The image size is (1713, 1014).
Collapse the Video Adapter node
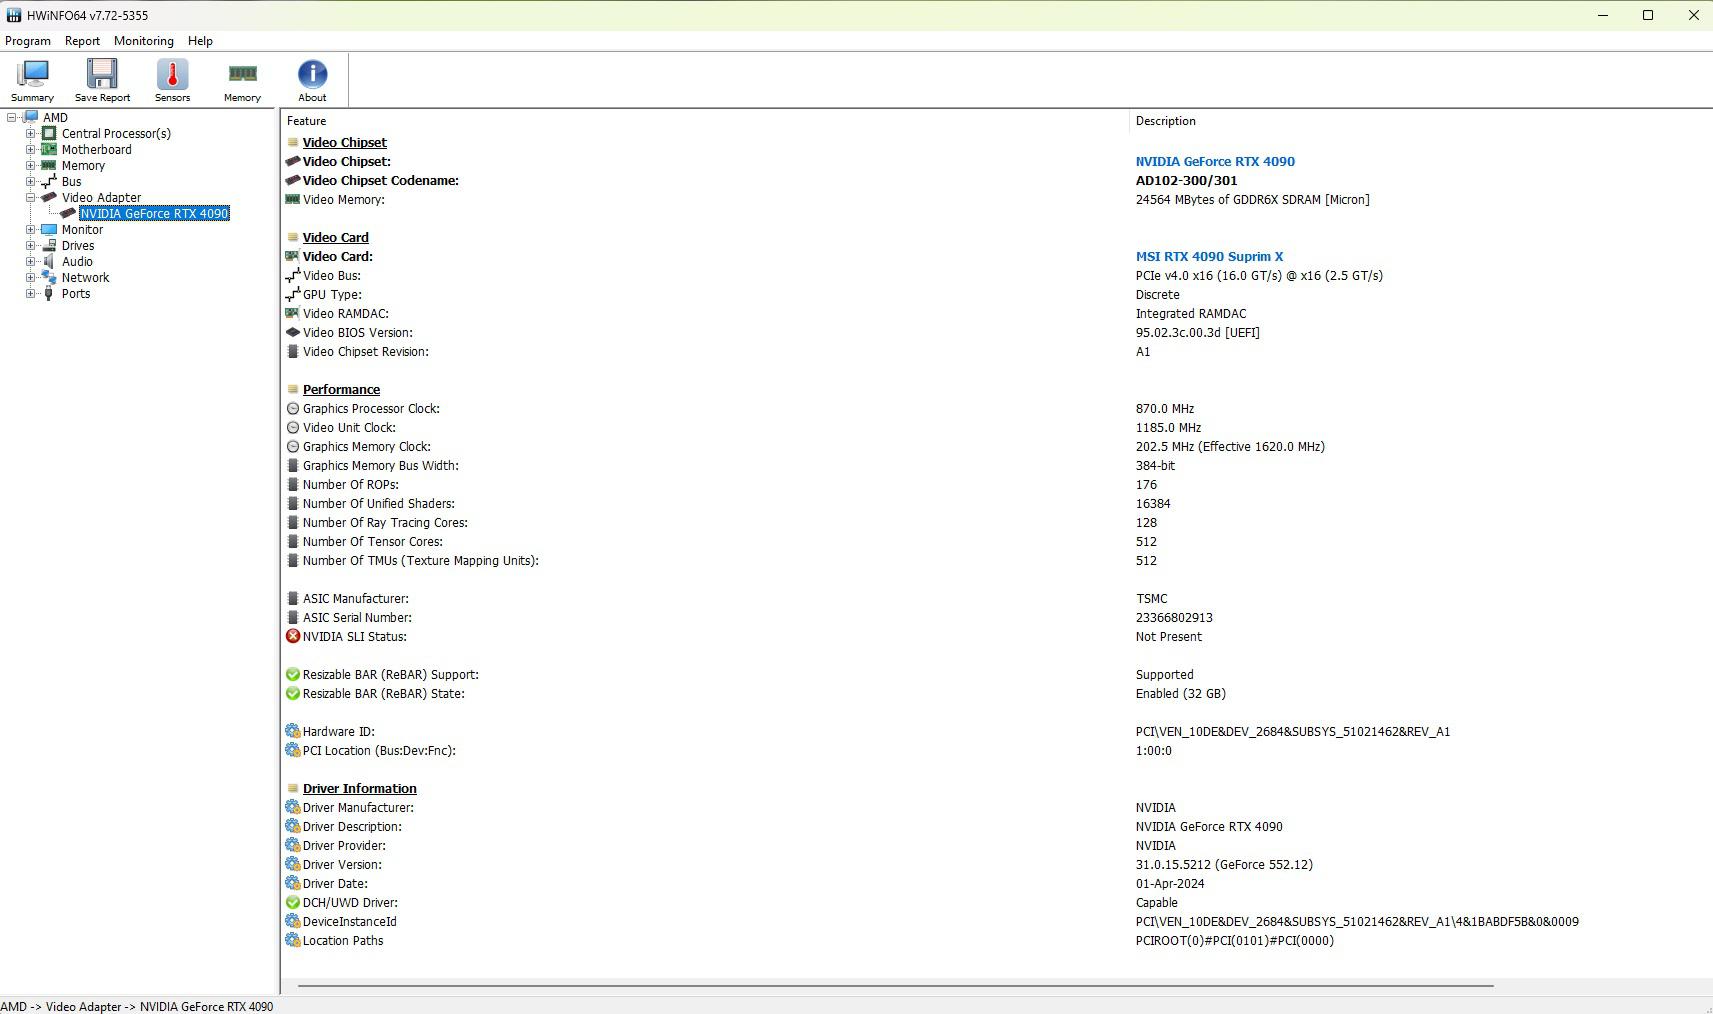(x=30, y=197)
